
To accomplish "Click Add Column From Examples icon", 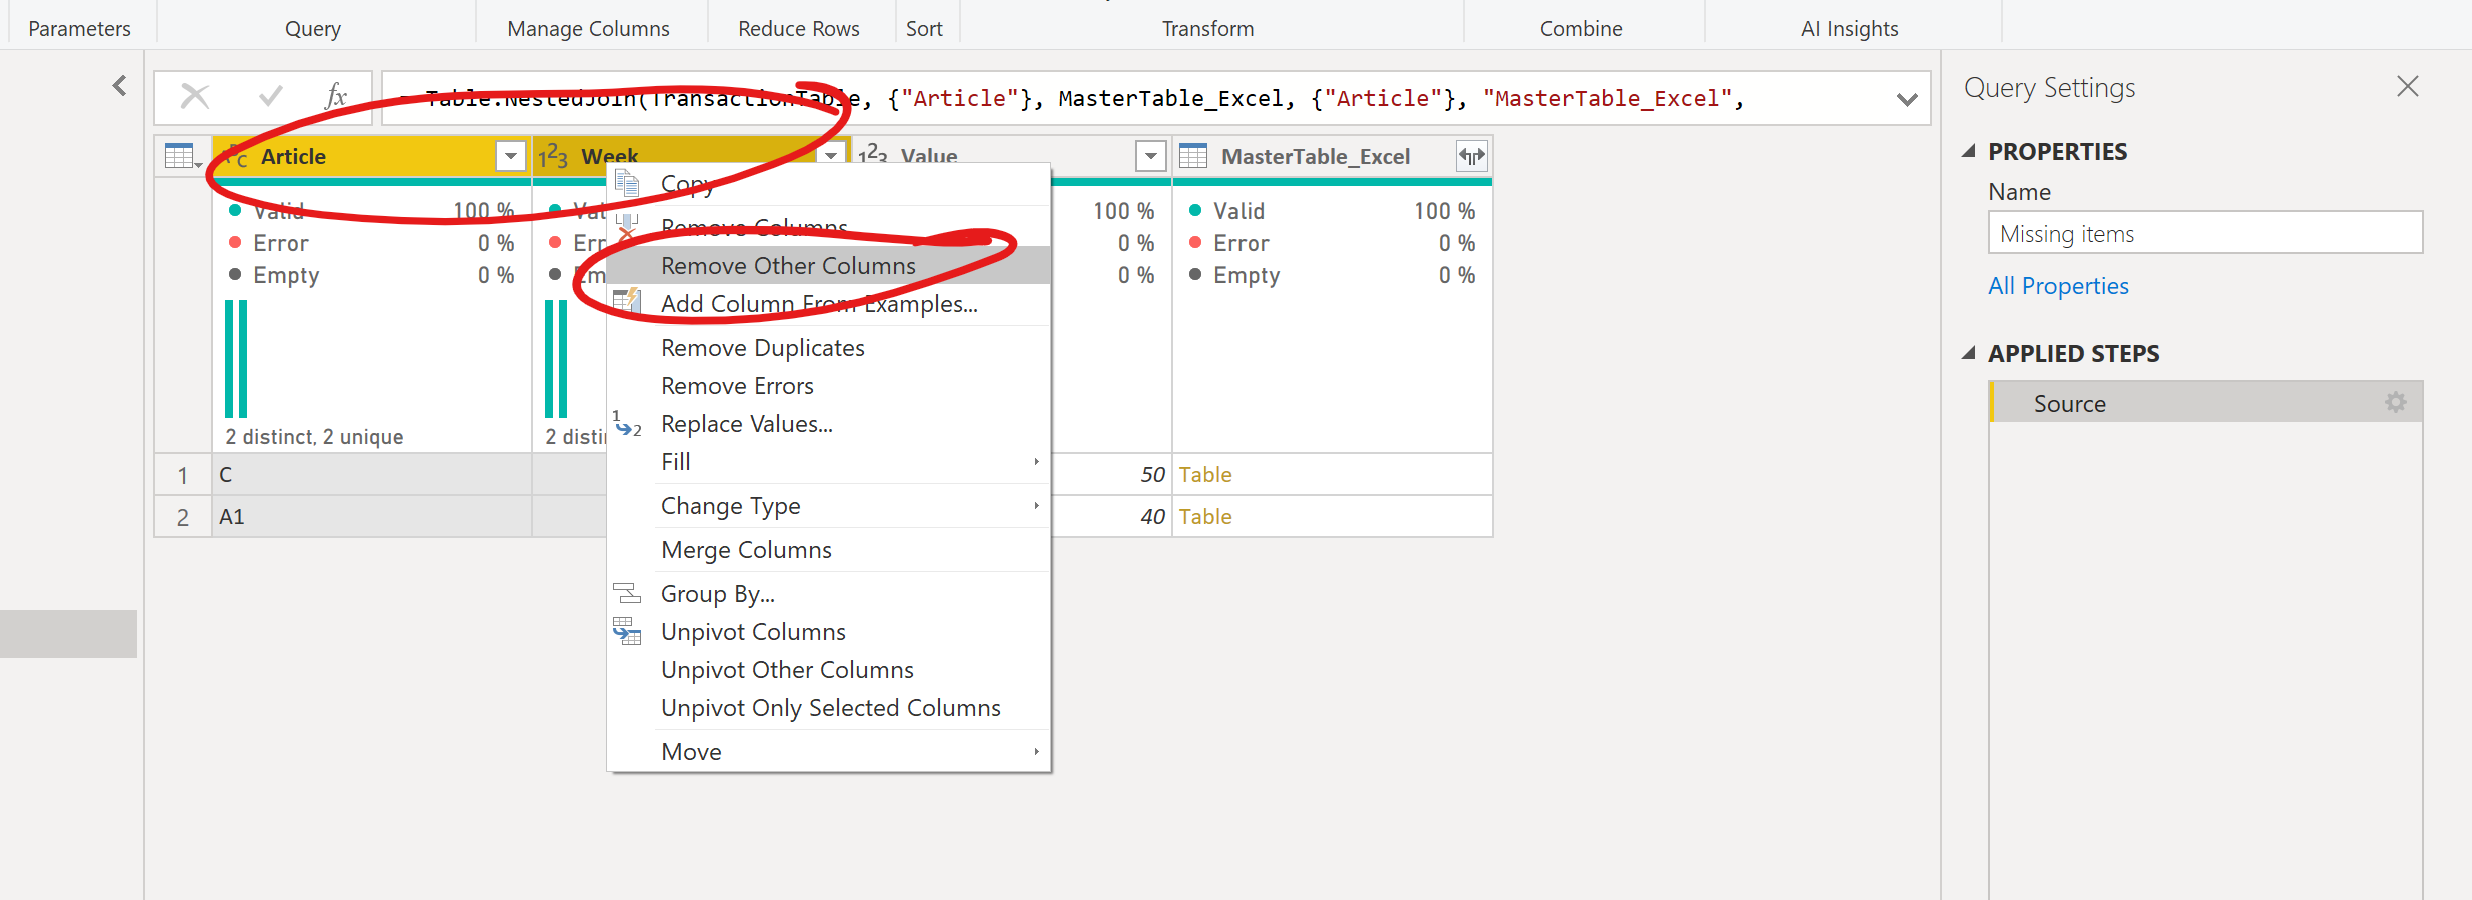I will click(627, 301).
